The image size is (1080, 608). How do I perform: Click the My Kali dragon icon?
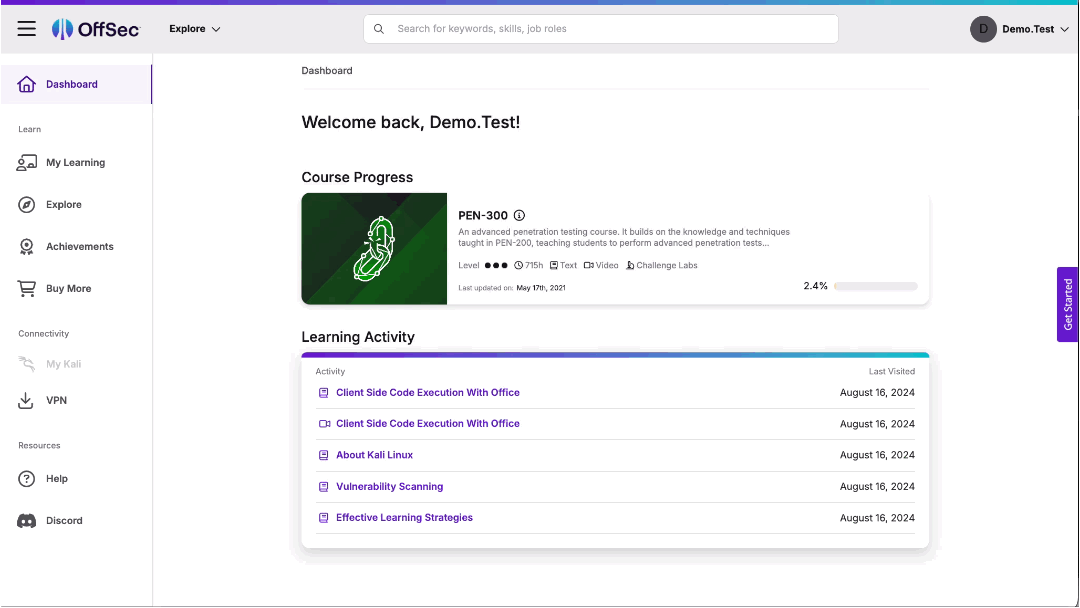pos(25,363)
